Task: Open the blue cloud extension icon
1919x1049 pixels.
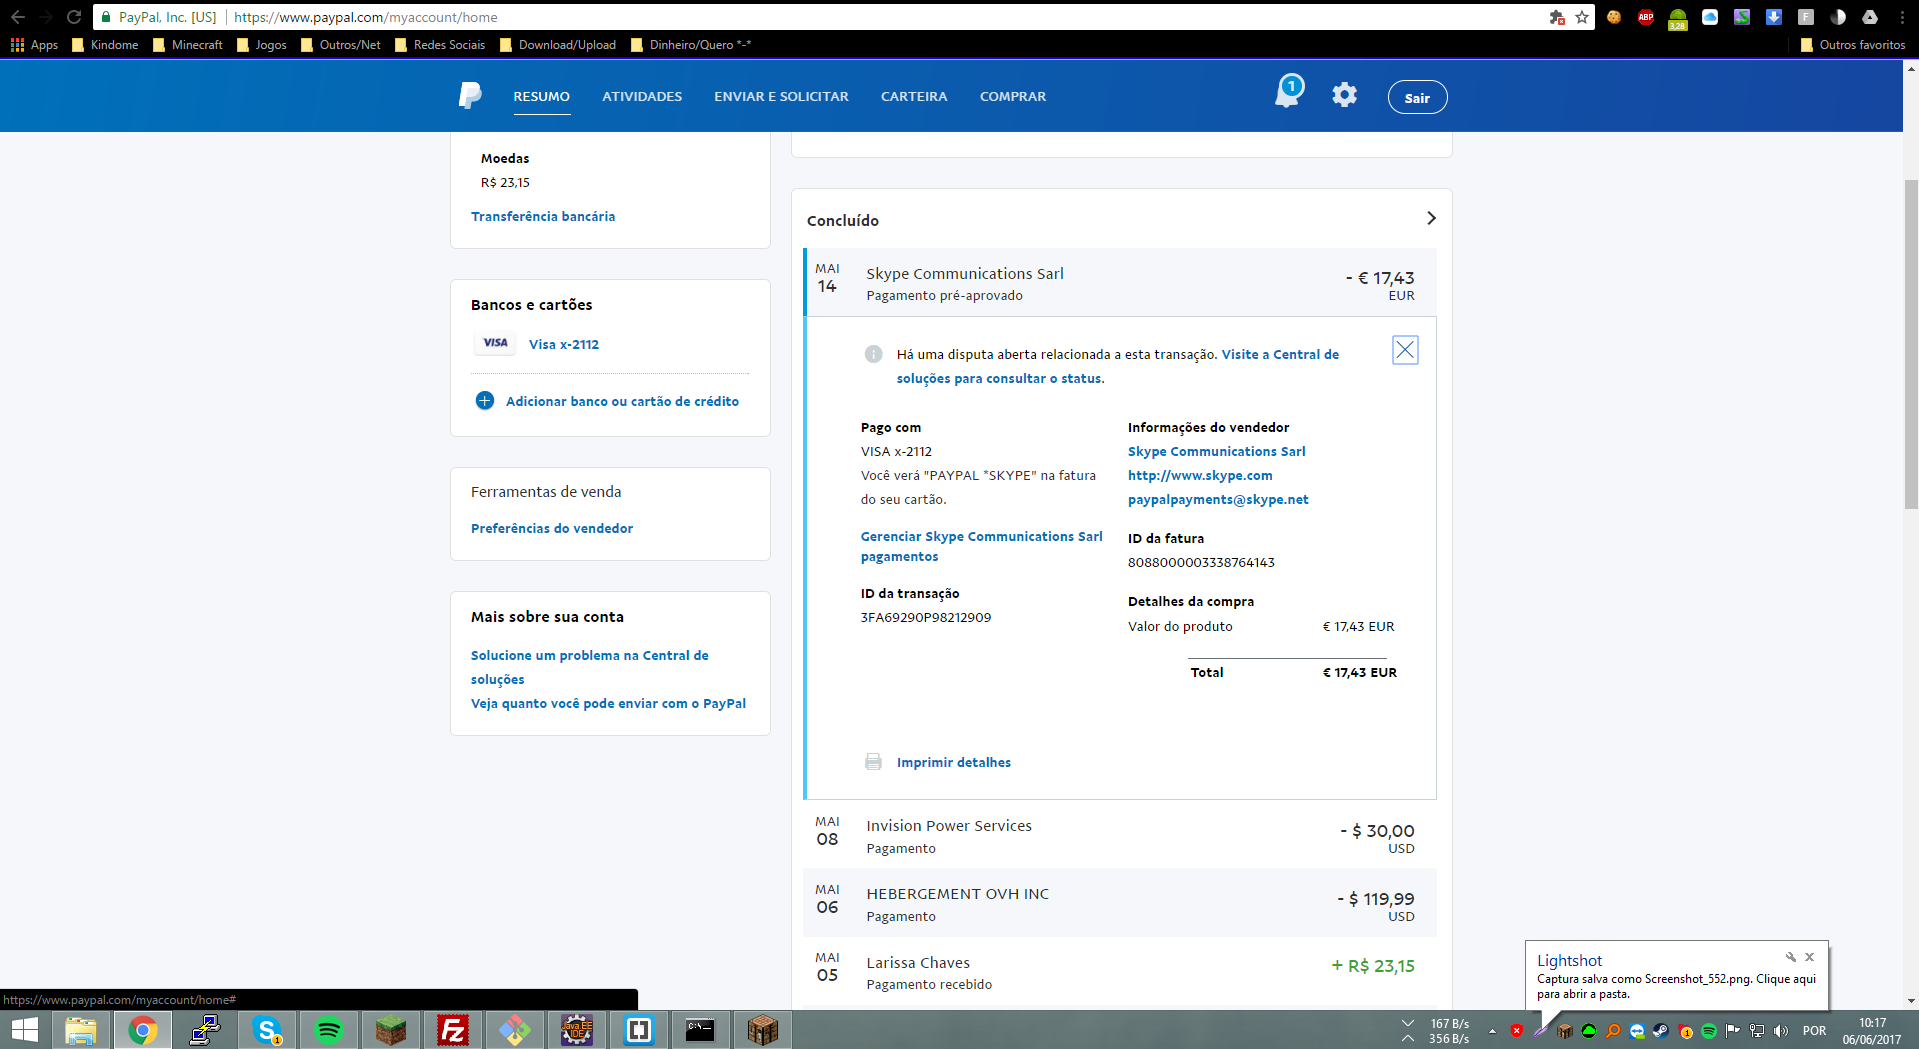Action: (x=1710, y=17)
